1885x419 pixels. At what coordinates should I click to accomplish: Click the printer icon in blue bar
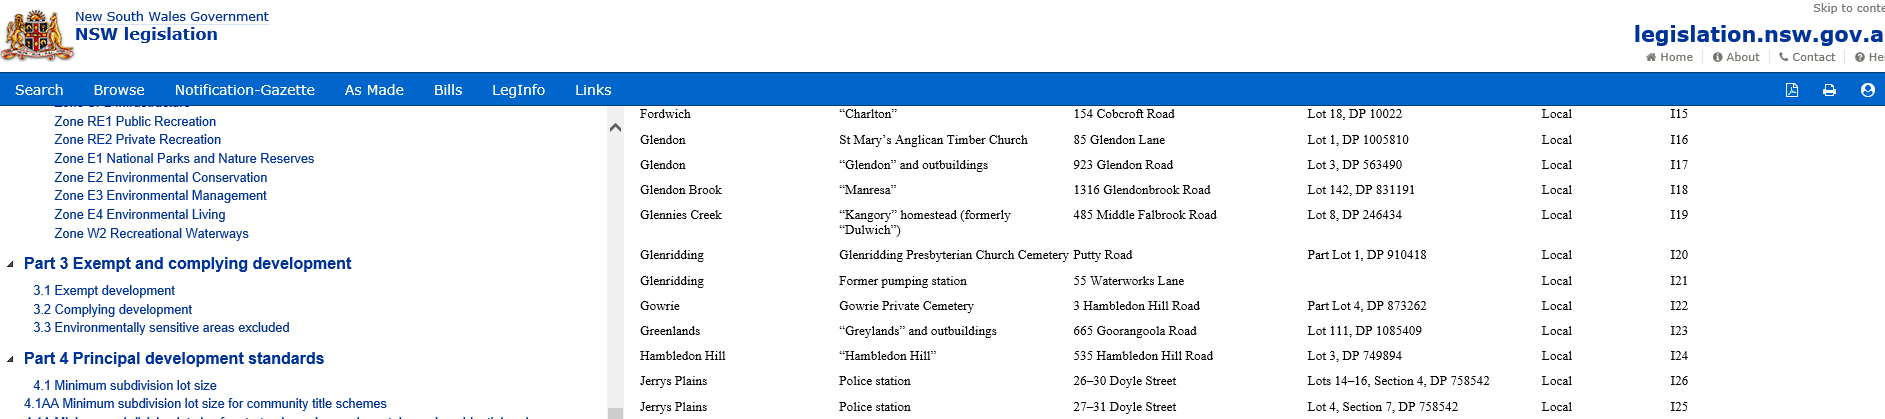(x=1829, y=90)
